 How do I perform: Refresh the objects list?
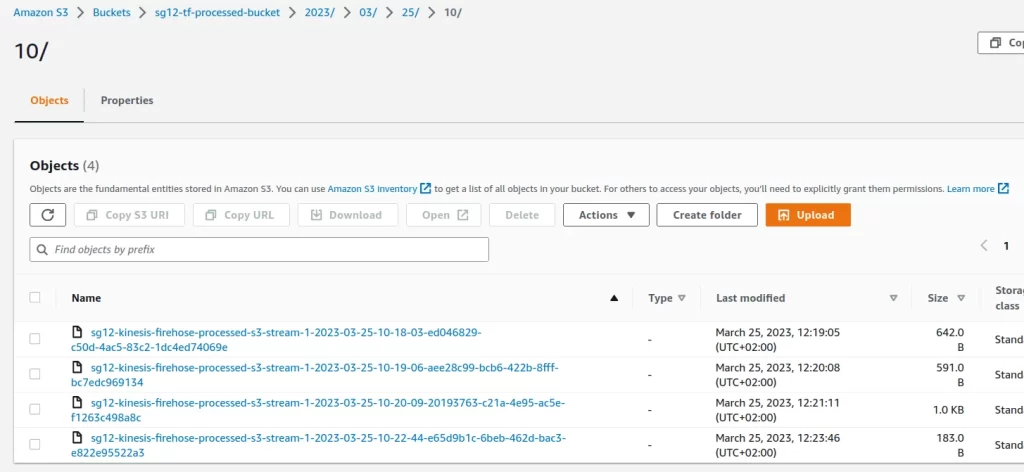coord(48,215)
